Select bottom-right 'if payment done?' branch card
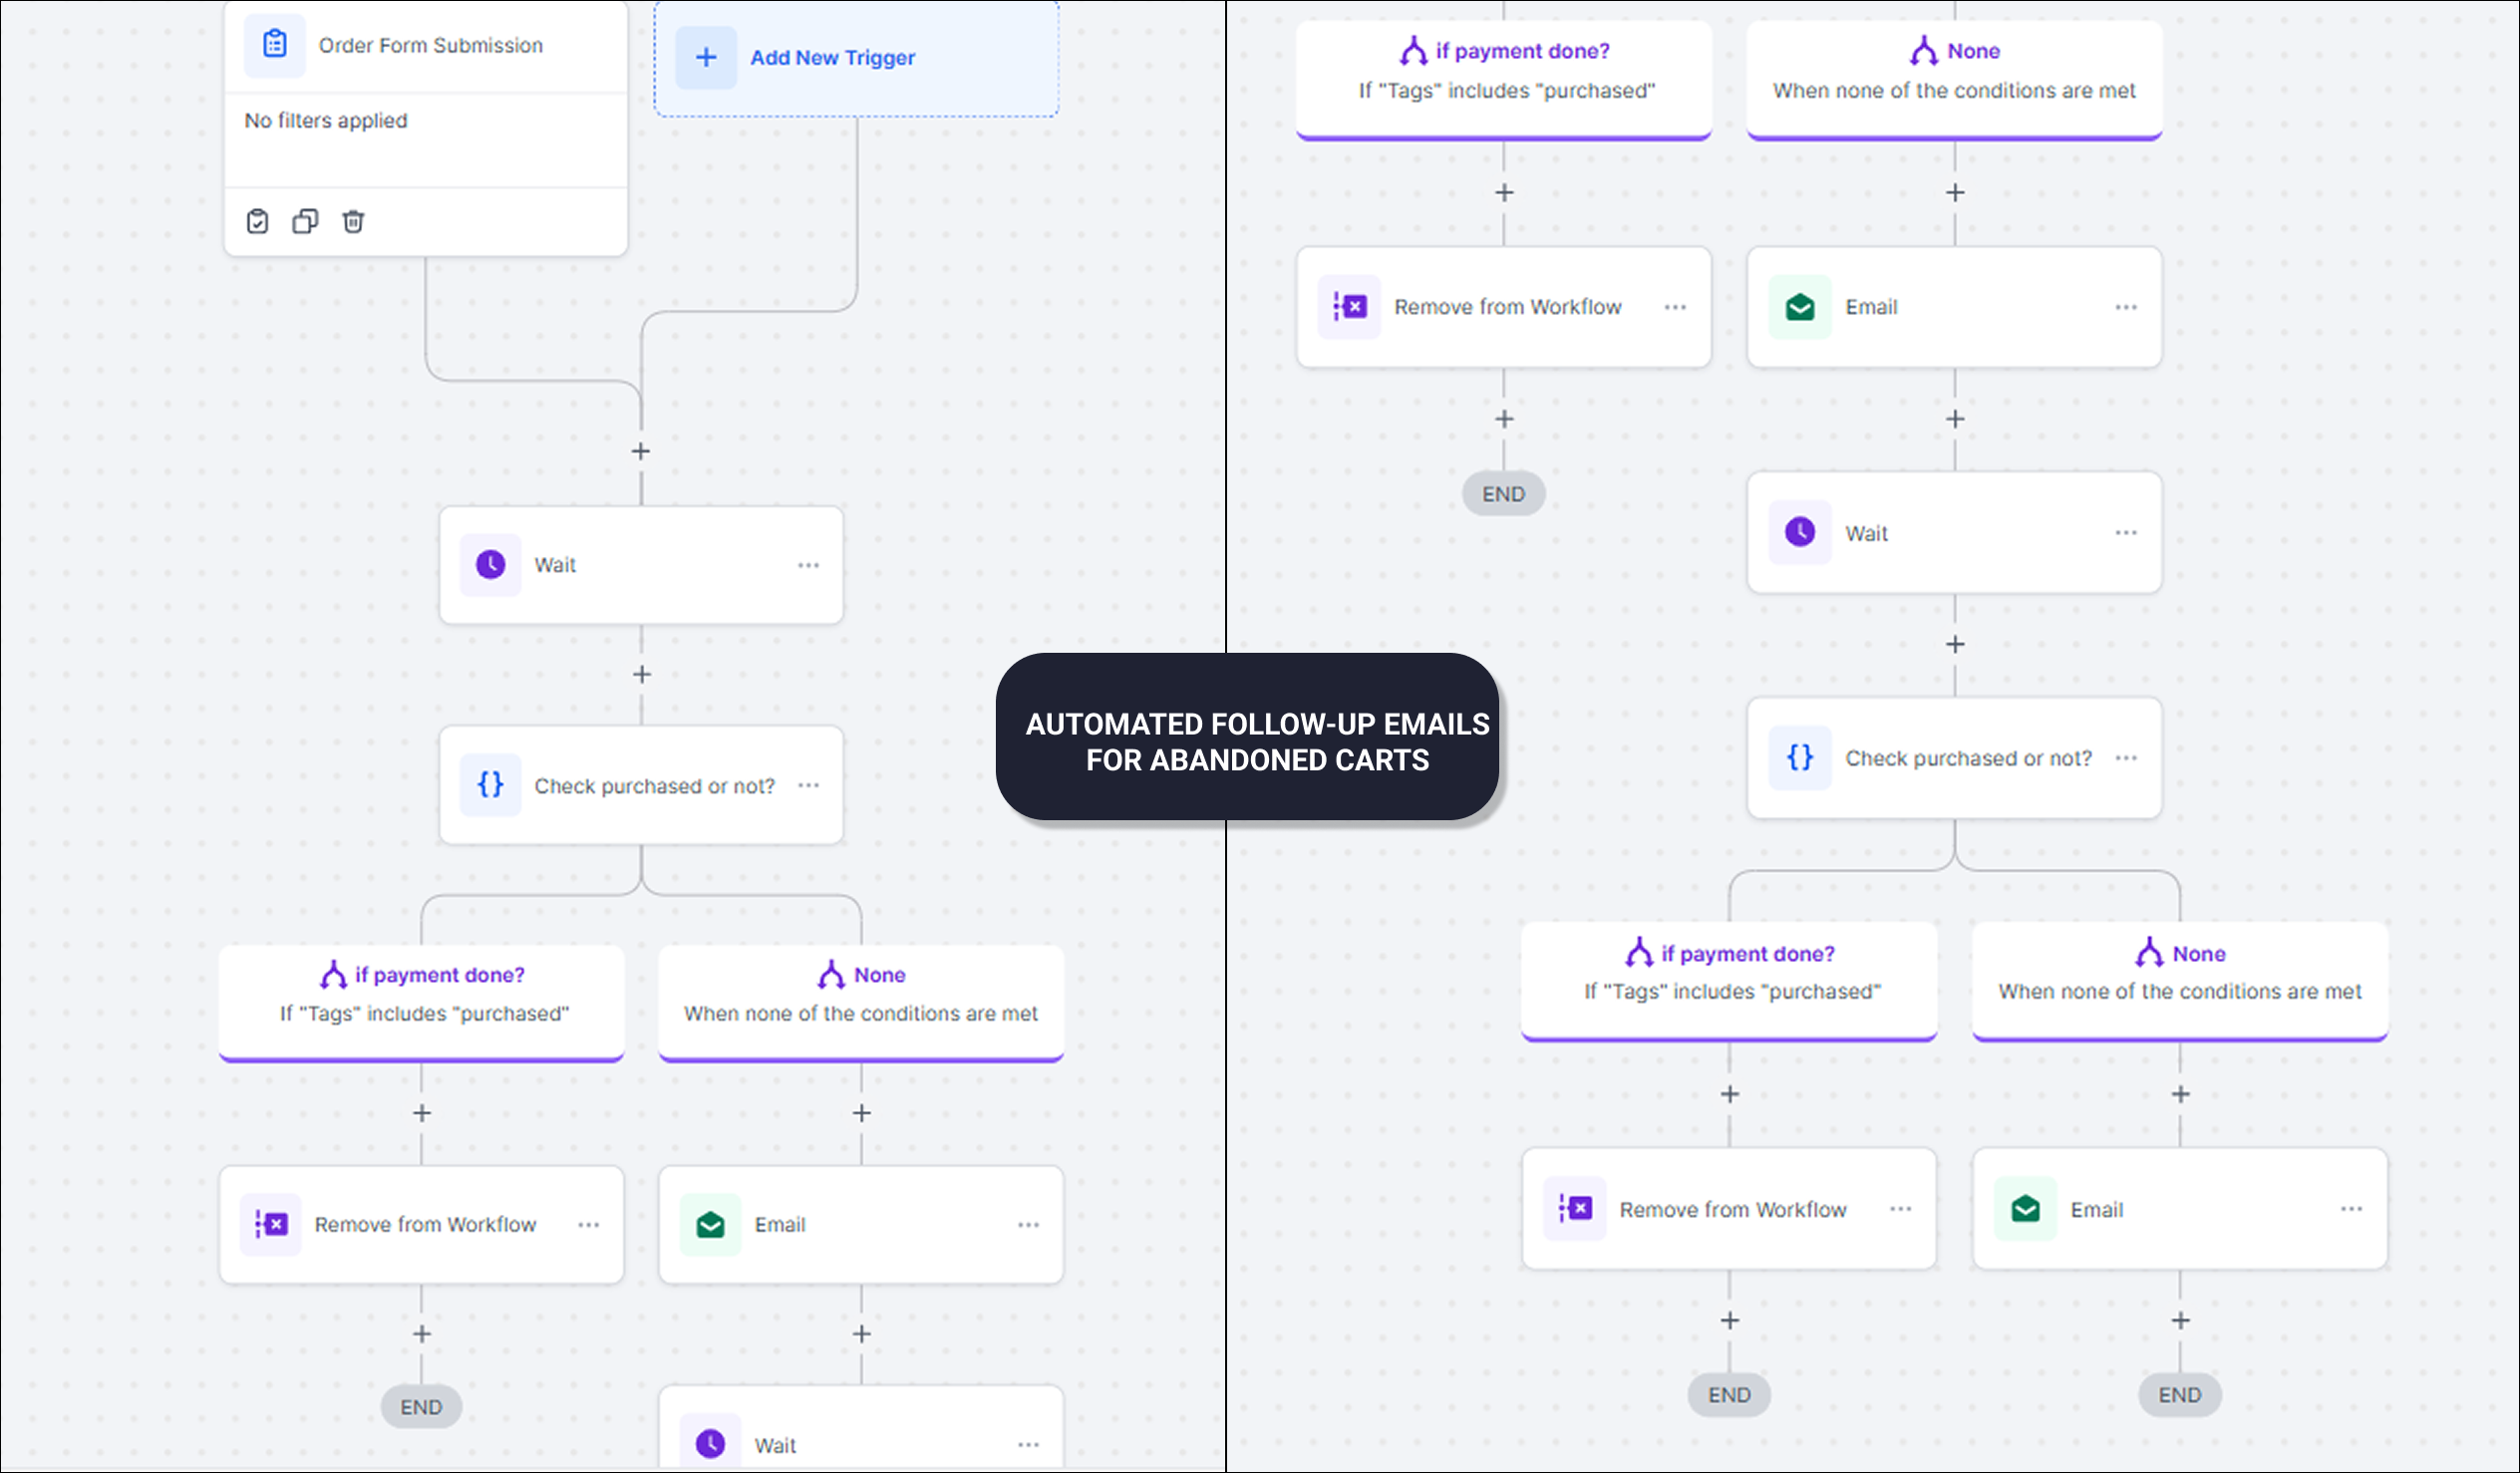 click(x=1730, y=973)
